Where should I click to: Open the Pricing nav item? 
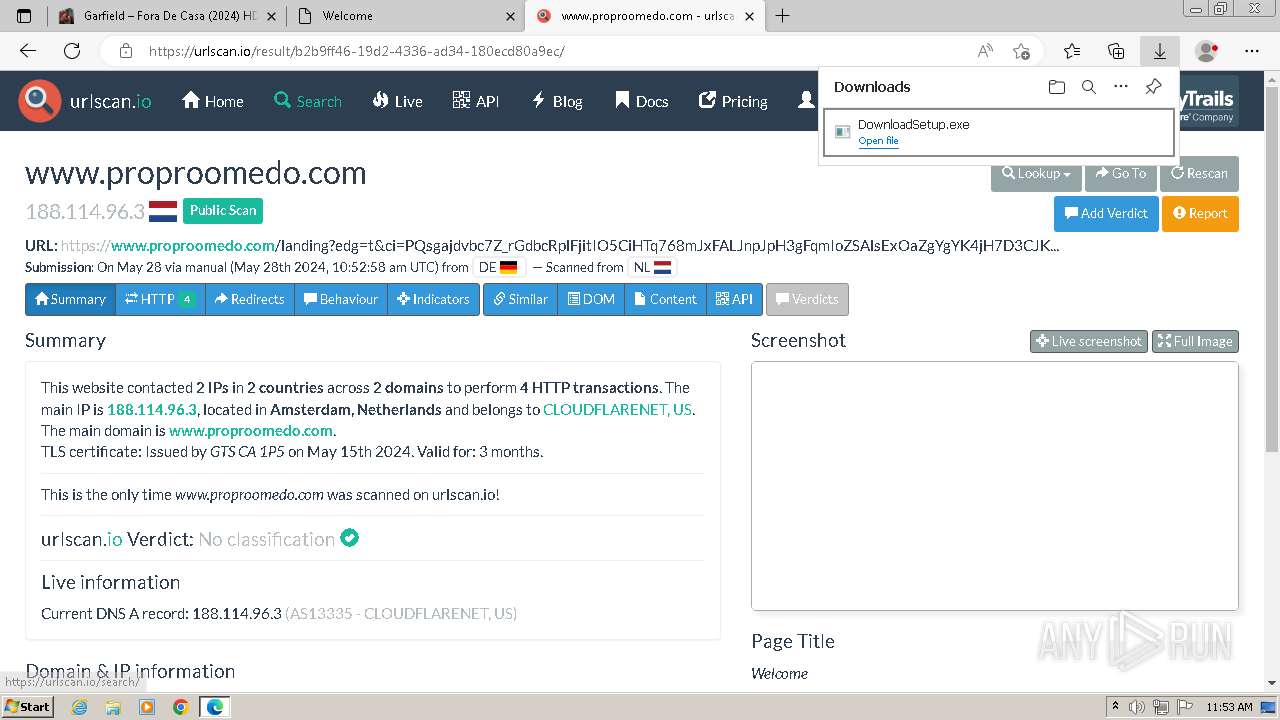pyautogui.click(x=733, y=101)
